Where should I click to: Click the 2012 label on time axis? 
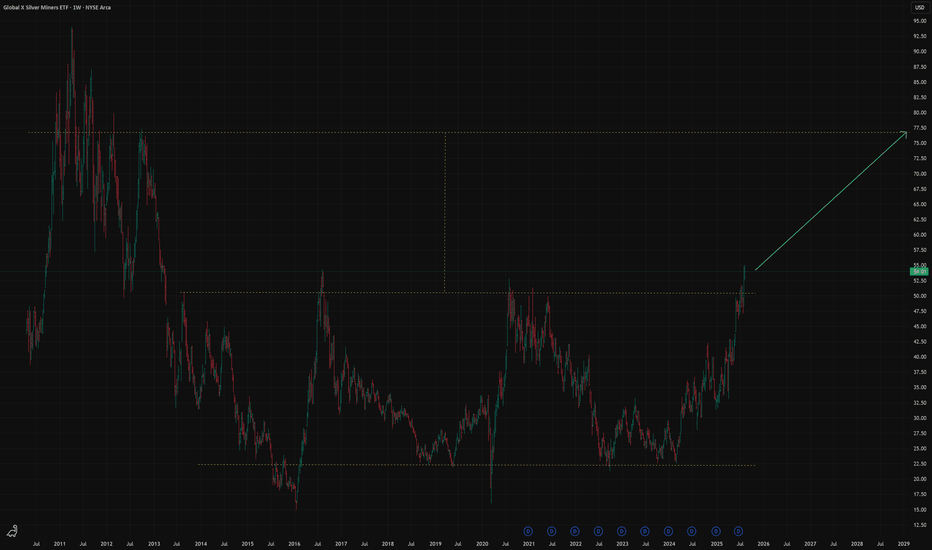pos(106,543)
